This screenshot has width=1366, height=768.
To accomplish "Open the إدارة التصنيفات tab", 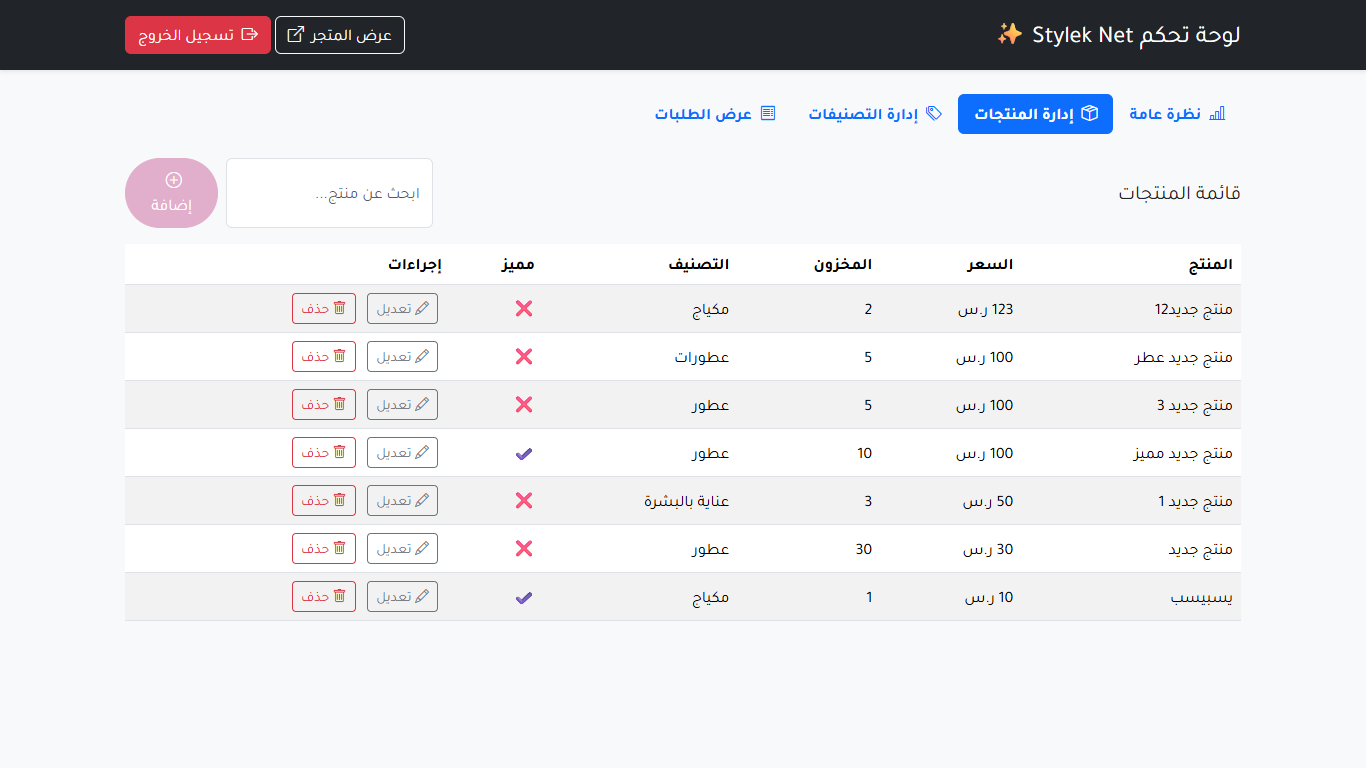I will [875, 114].
